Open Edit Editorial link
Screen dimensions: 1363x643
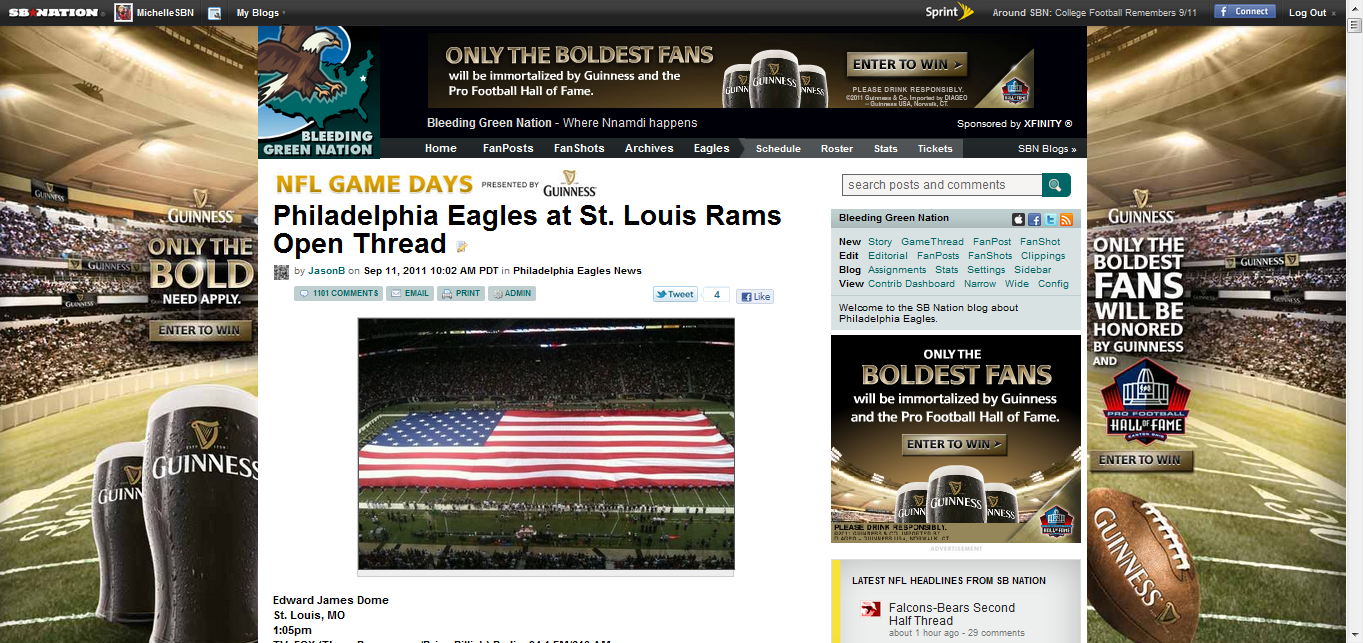pos(888,256)
